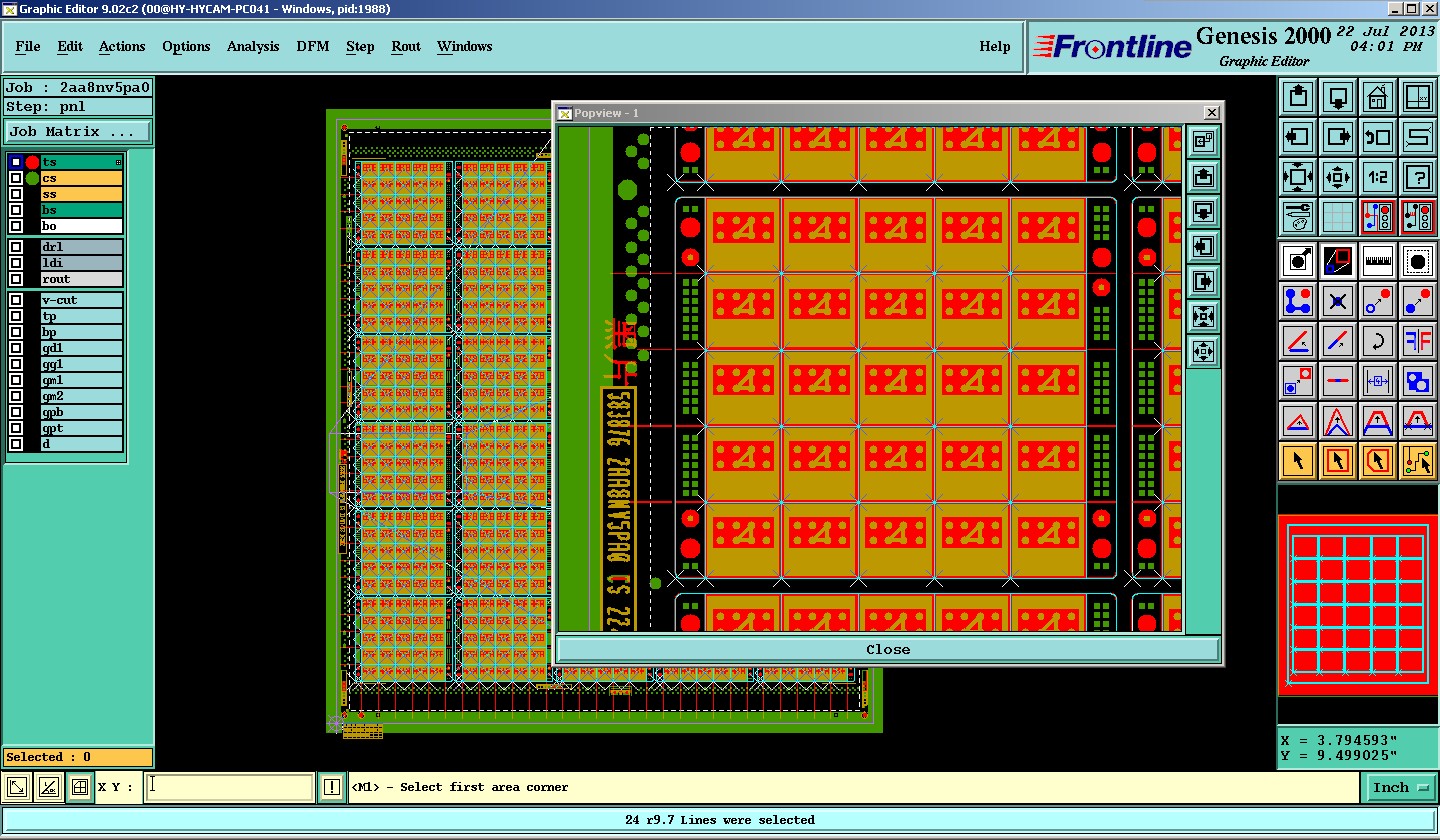
Task: Click the ruler measure tool icon
Action: (1378, 261)
